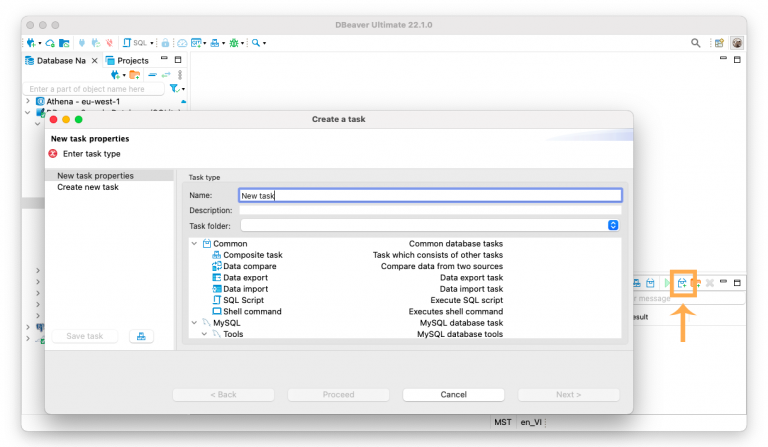Click the task Name input field

click(430, 196)
